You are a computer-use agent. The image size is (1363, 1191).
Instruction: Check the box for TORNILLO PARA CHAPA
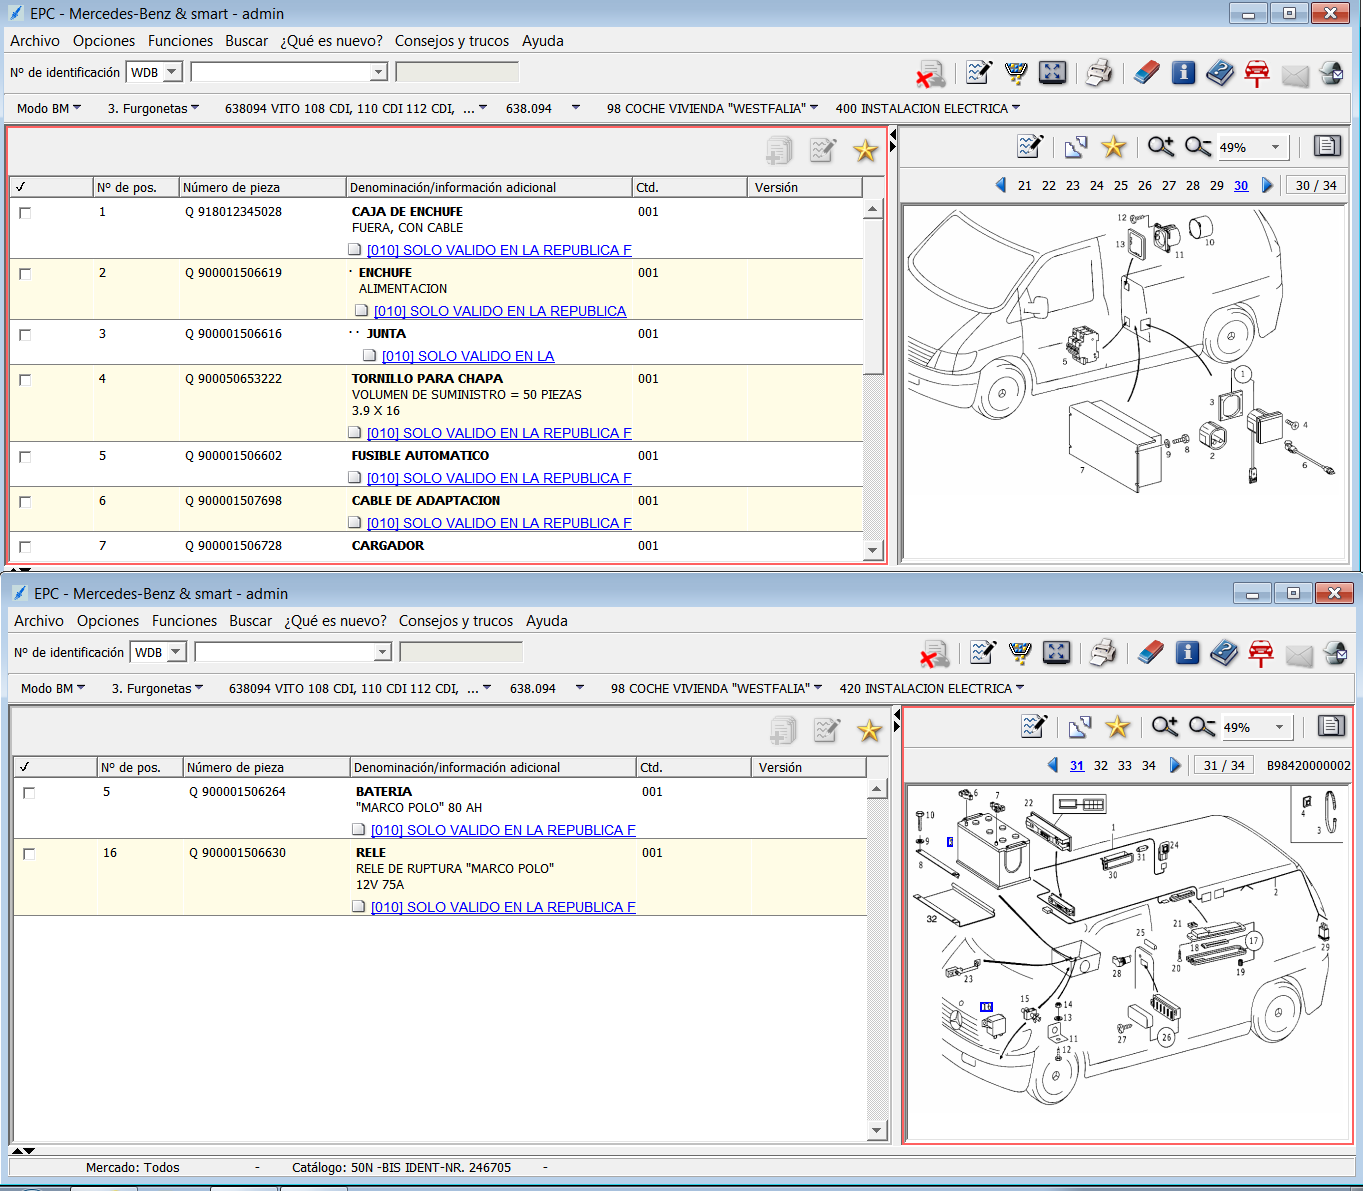click(25, 380)
